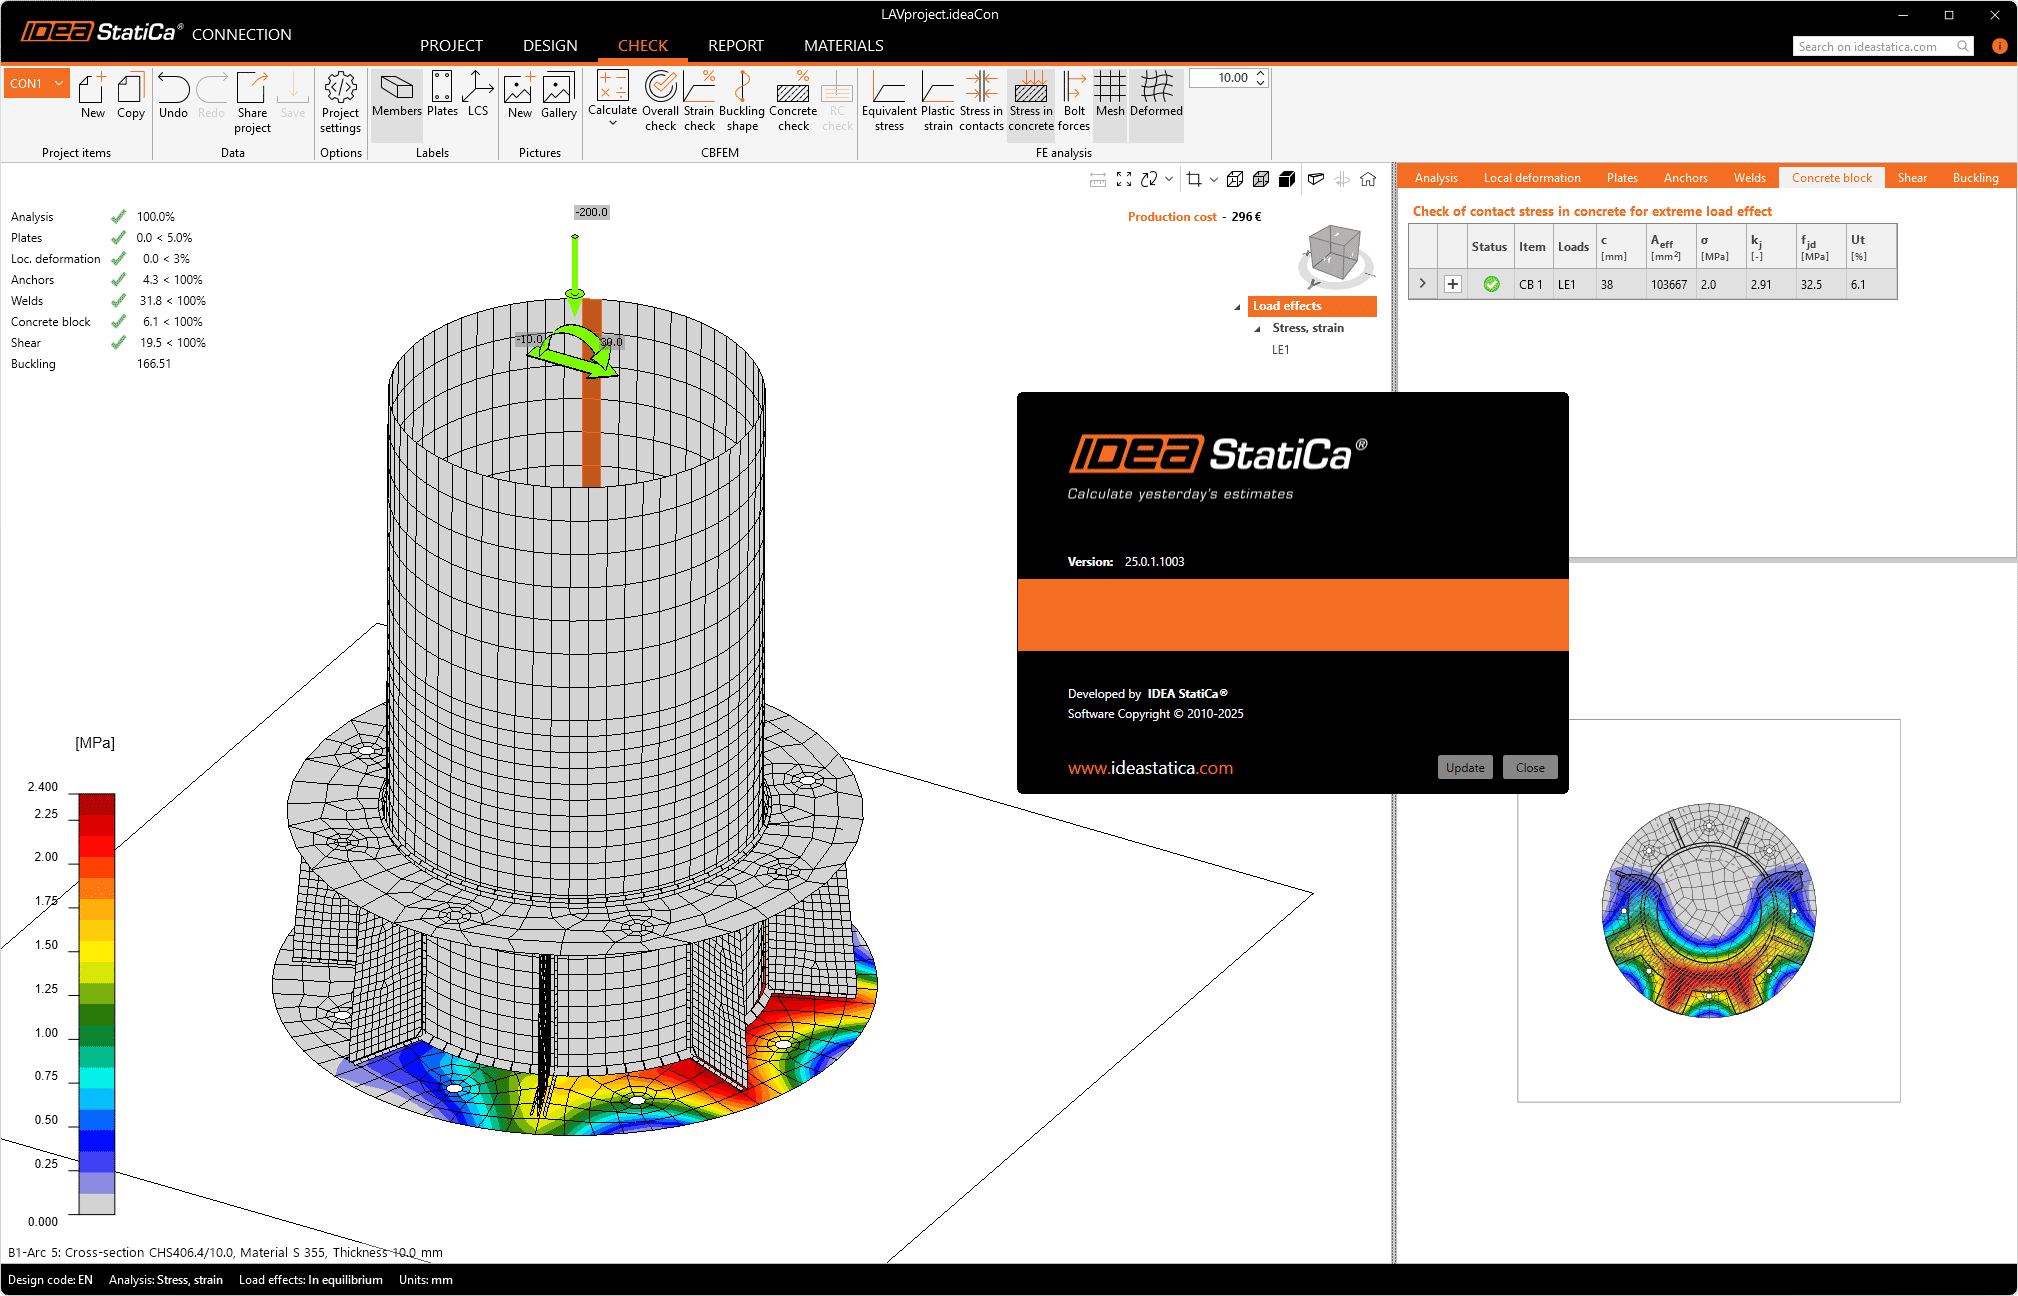2018x1296 pixels.
Task: Open the Welds results tab
Action: point(1749,177)
